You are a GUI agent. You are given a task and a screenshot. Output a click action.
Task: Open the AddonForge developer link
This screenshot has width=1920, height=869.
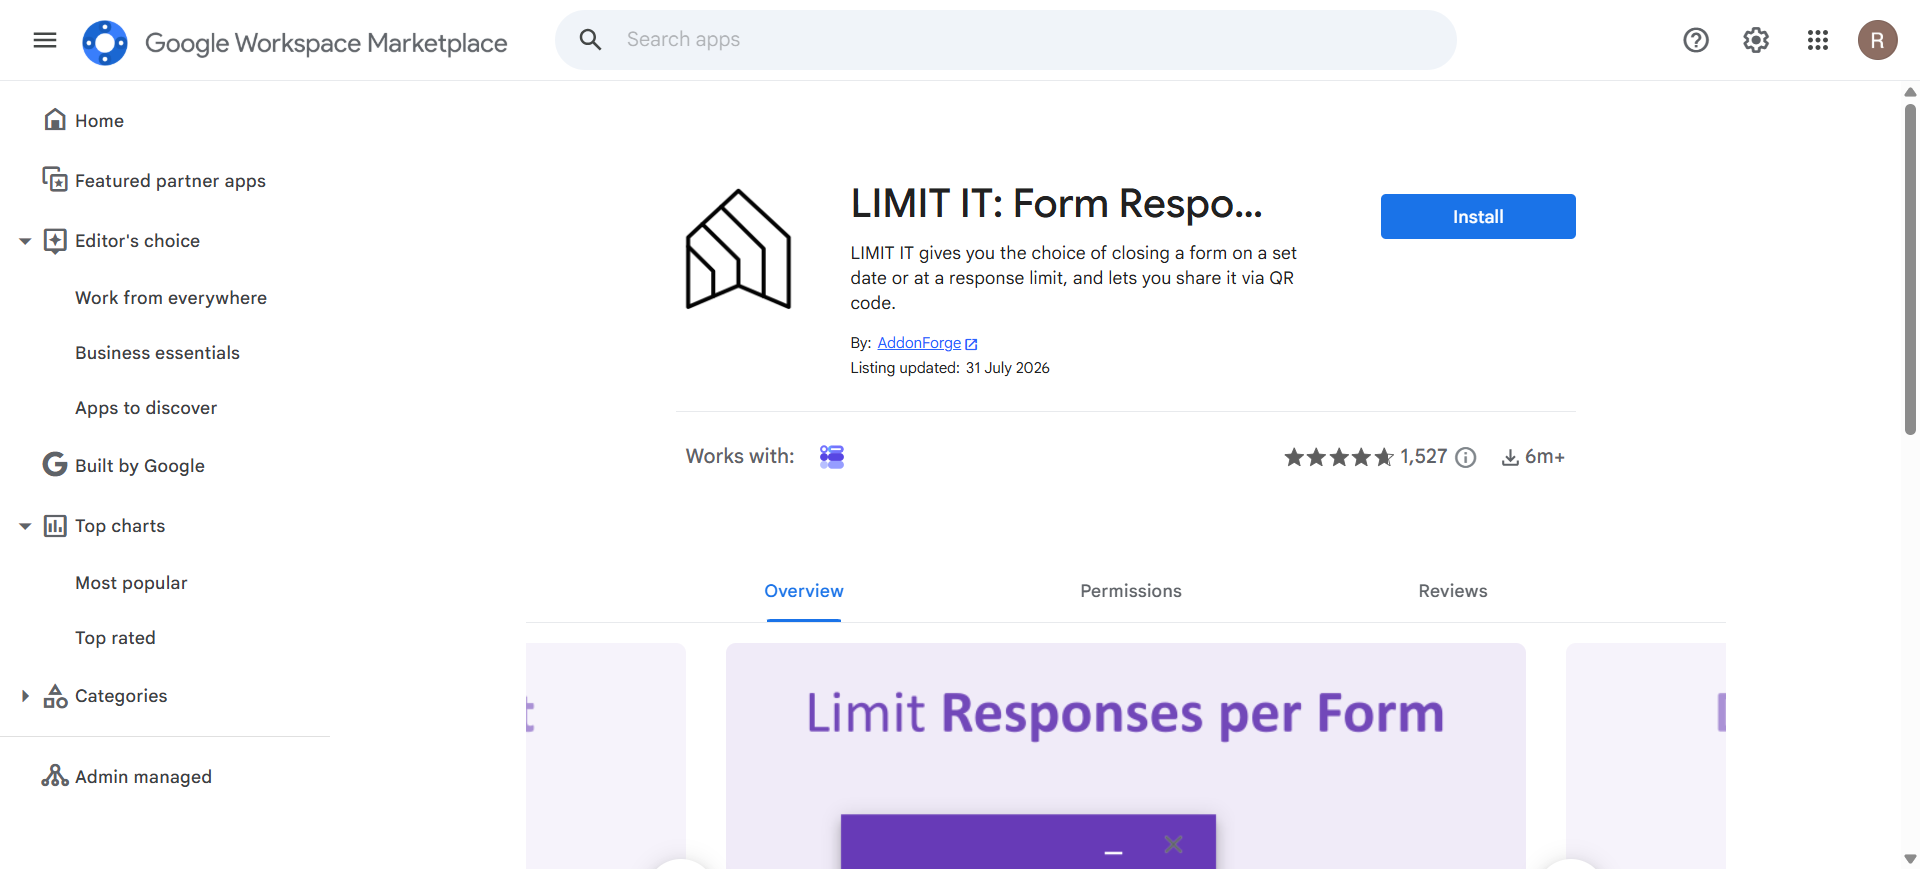coord(919,343)
